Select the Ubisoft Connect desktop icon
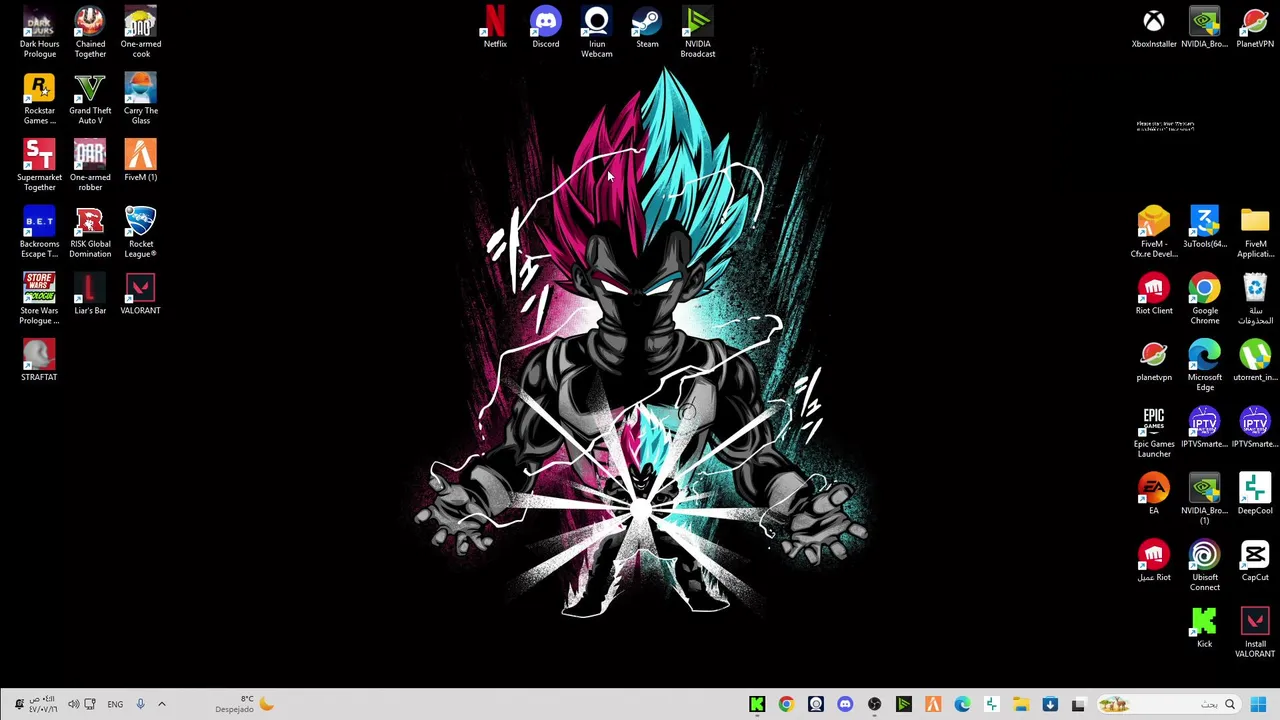 click(x=1205, y=566)
